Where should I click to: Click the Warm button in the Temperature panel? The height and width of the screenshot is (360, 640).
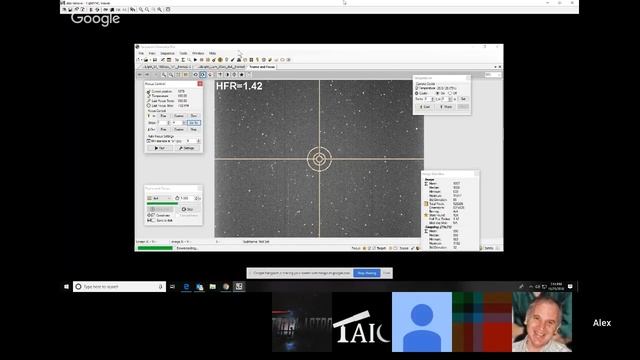coord(446,107)
